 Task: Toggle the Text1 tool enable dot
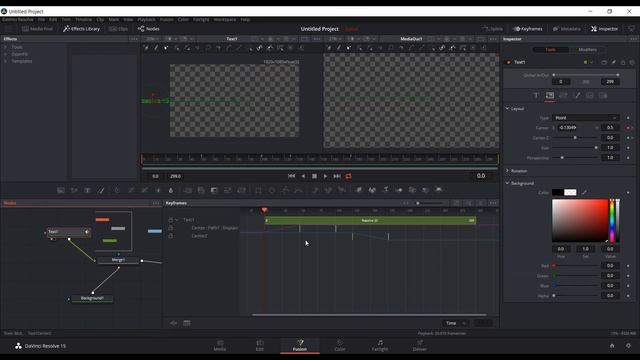(x=509, y=62)
